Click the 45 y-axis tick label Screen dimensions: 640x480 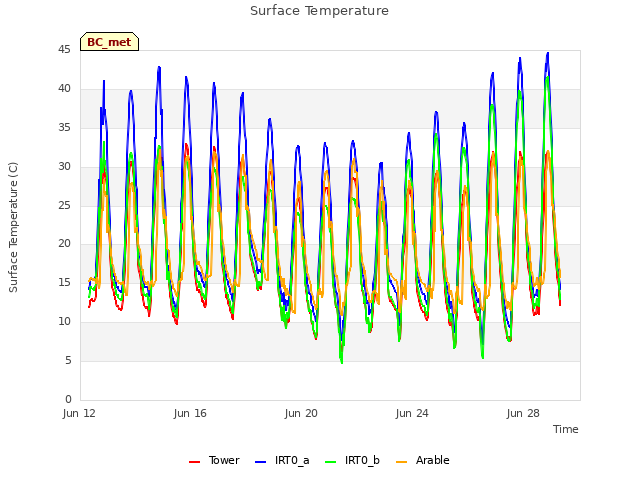click(64, 50)
